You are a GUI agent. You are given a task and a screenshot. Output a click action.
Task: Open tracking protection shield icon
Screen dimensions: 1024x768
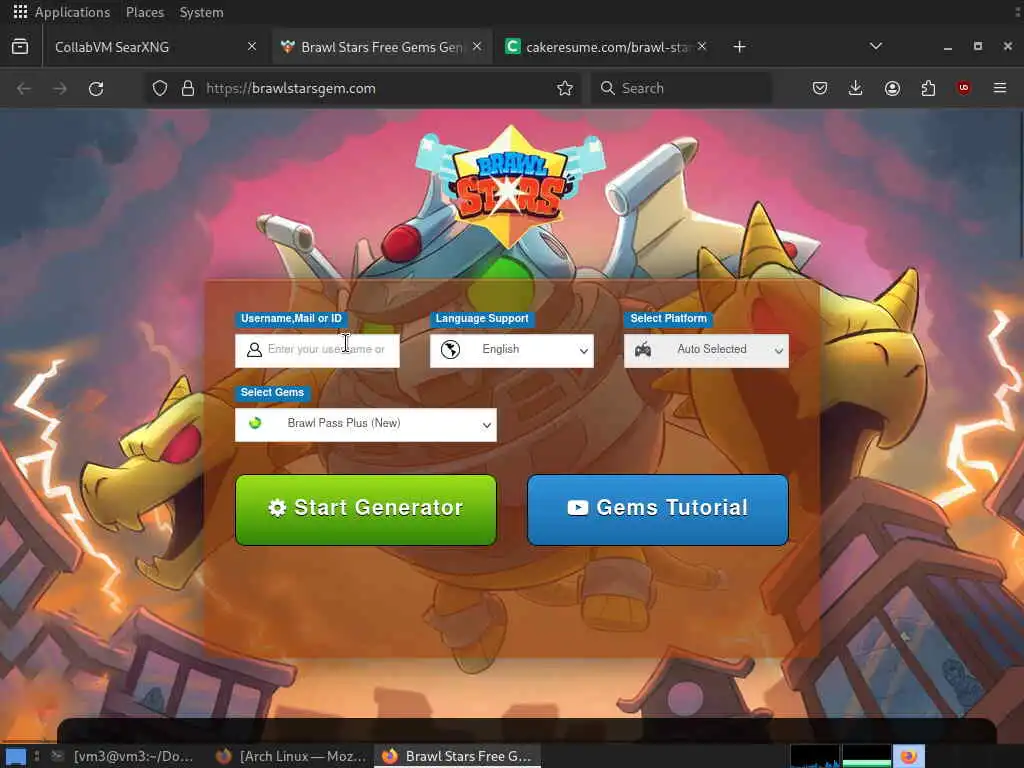coord(160,88)
